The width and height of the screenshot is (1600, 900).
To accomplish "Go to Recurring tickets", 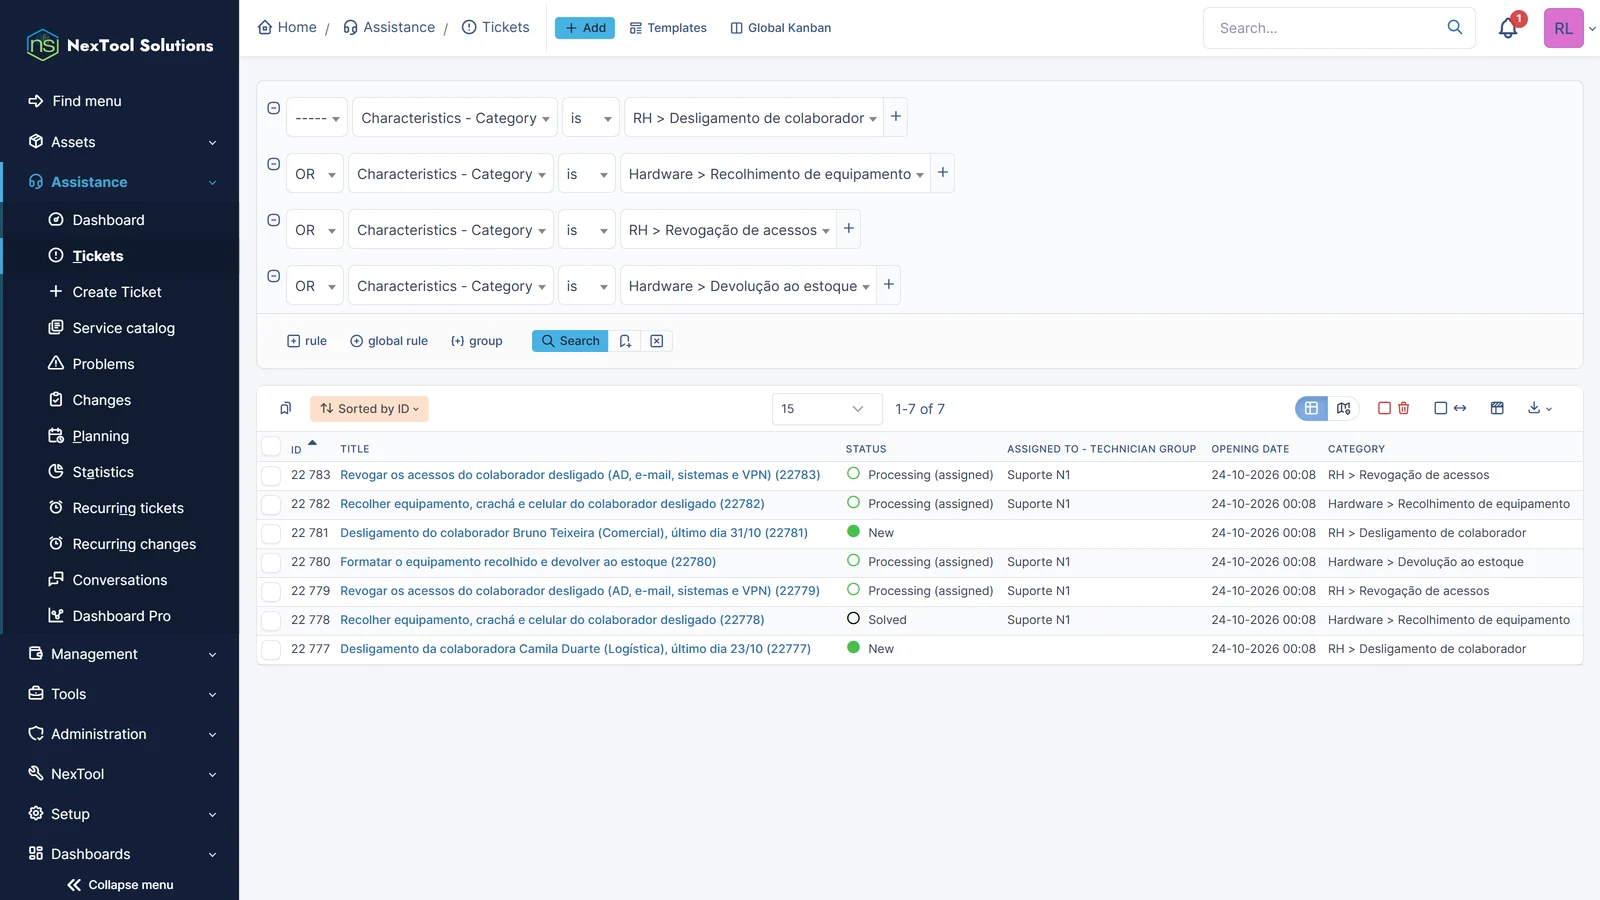I will coord(128,508).
